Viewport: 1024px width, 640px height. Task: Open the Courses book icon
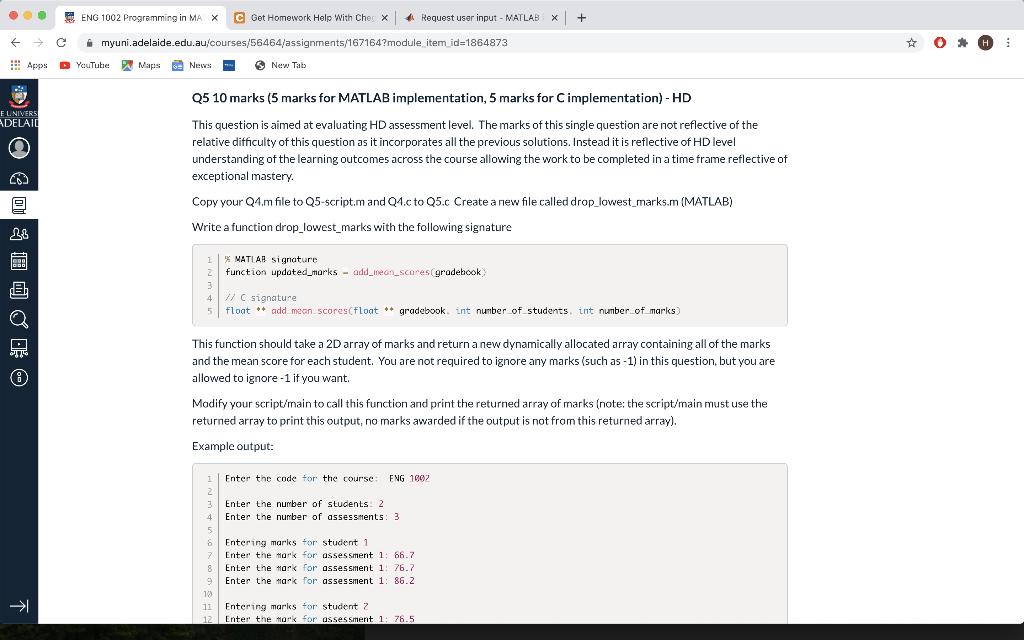pyautogui.click(x=19, y=206)
